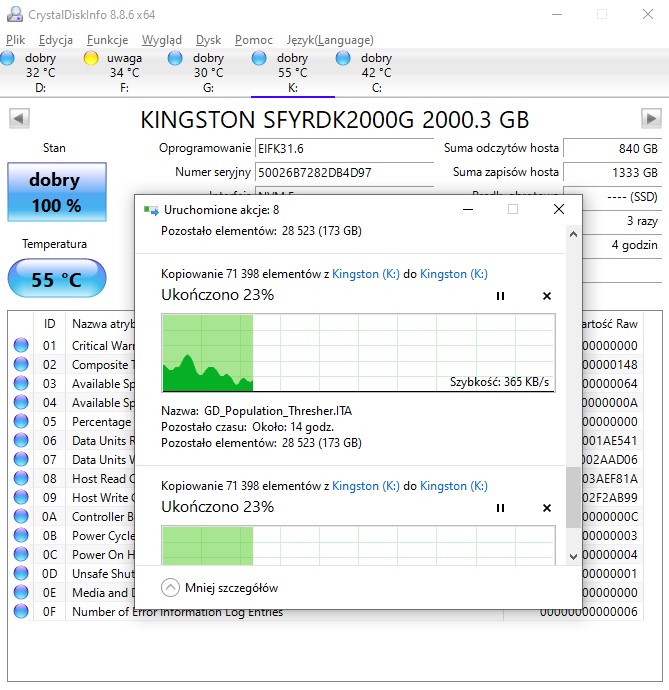Open the Plik menu
669x690 pixels.
click(16, 40)
